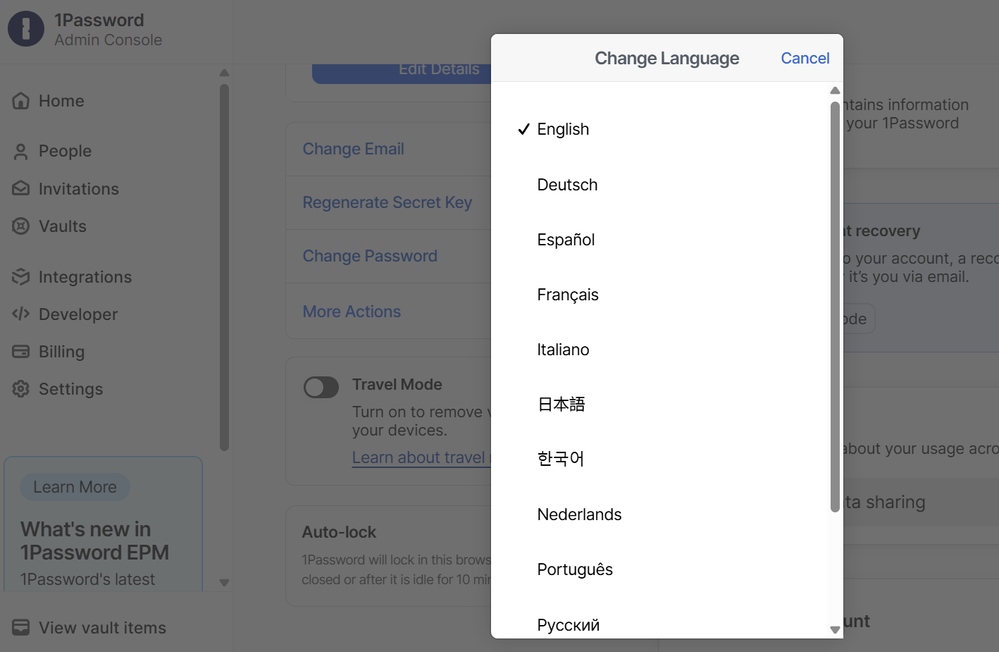Image resolution: width=999 pixels, height=652 pixels.
Task: Cancel the Change Language dialog
Action: click(x=804, y=58)
